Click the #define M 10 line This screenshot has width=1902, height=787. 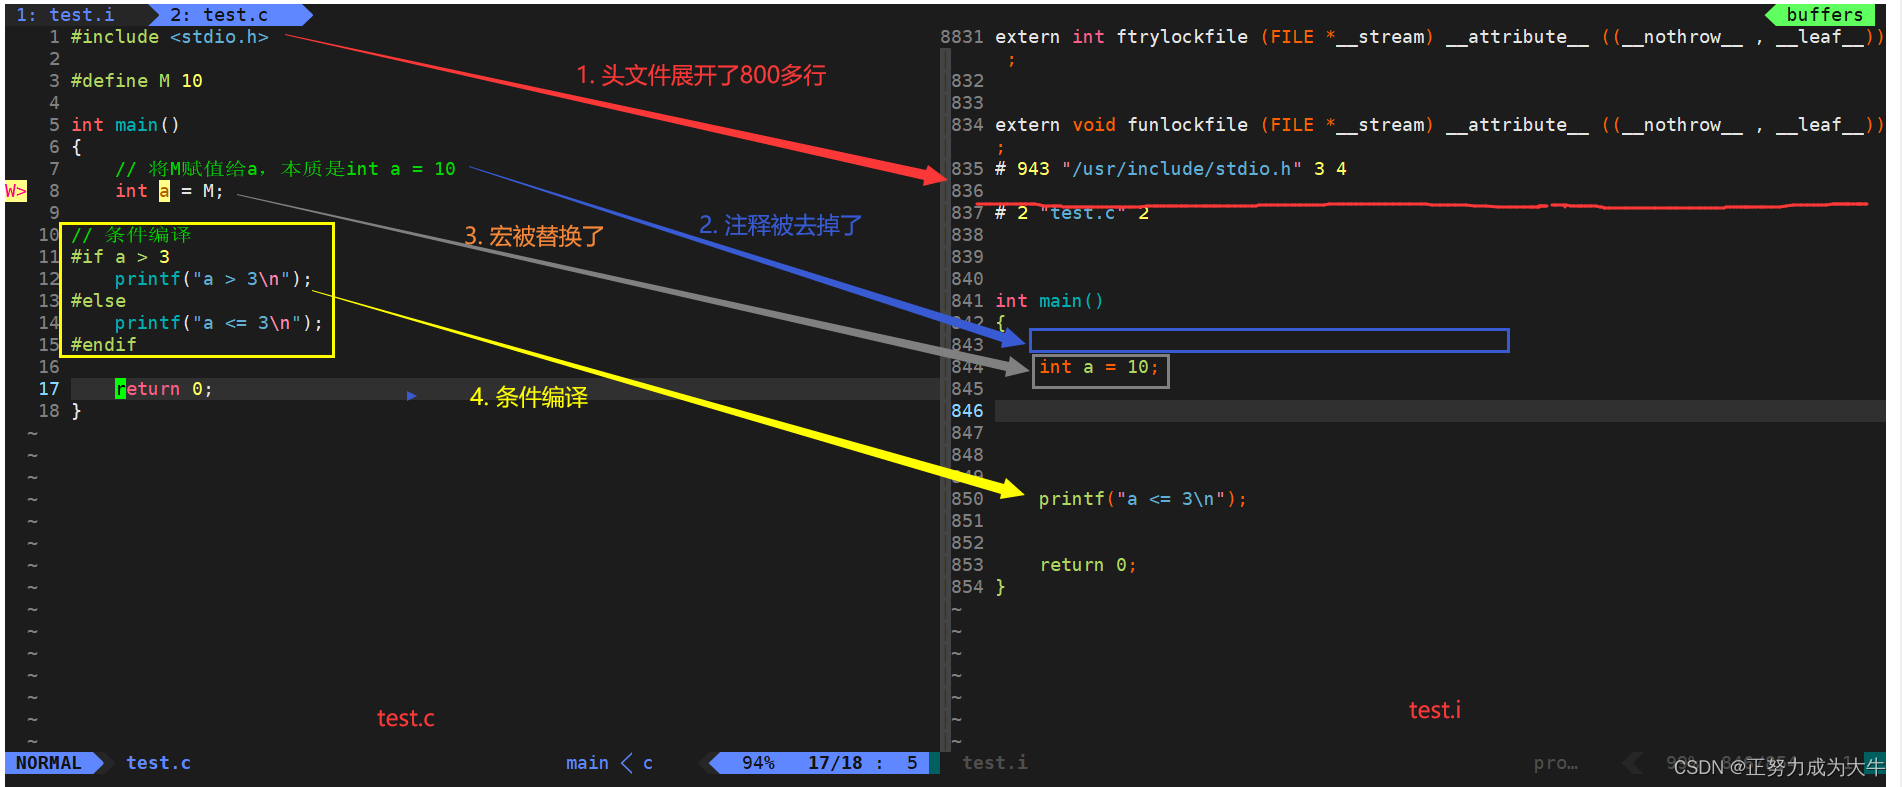[136, 81]
